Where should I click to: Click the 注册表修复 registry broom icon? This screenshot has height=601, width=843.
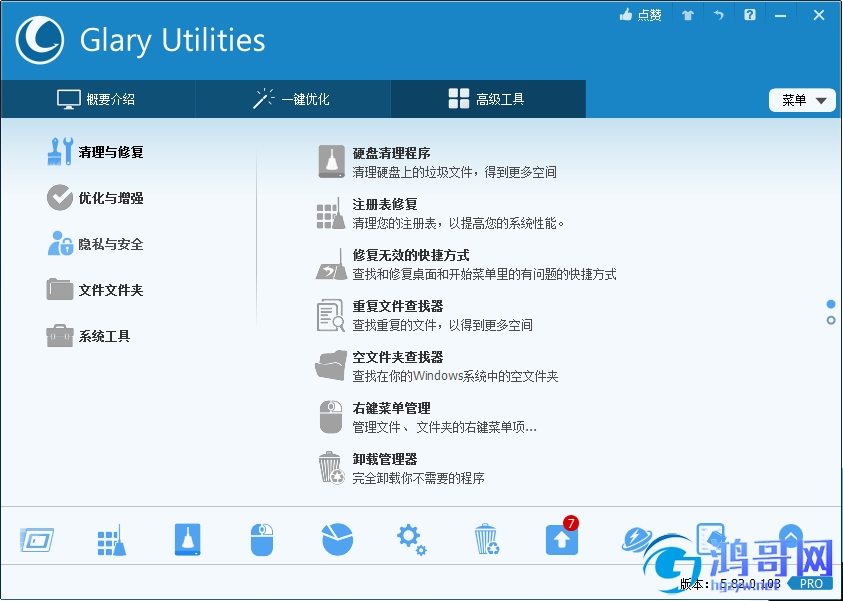[x=330, y=213]
